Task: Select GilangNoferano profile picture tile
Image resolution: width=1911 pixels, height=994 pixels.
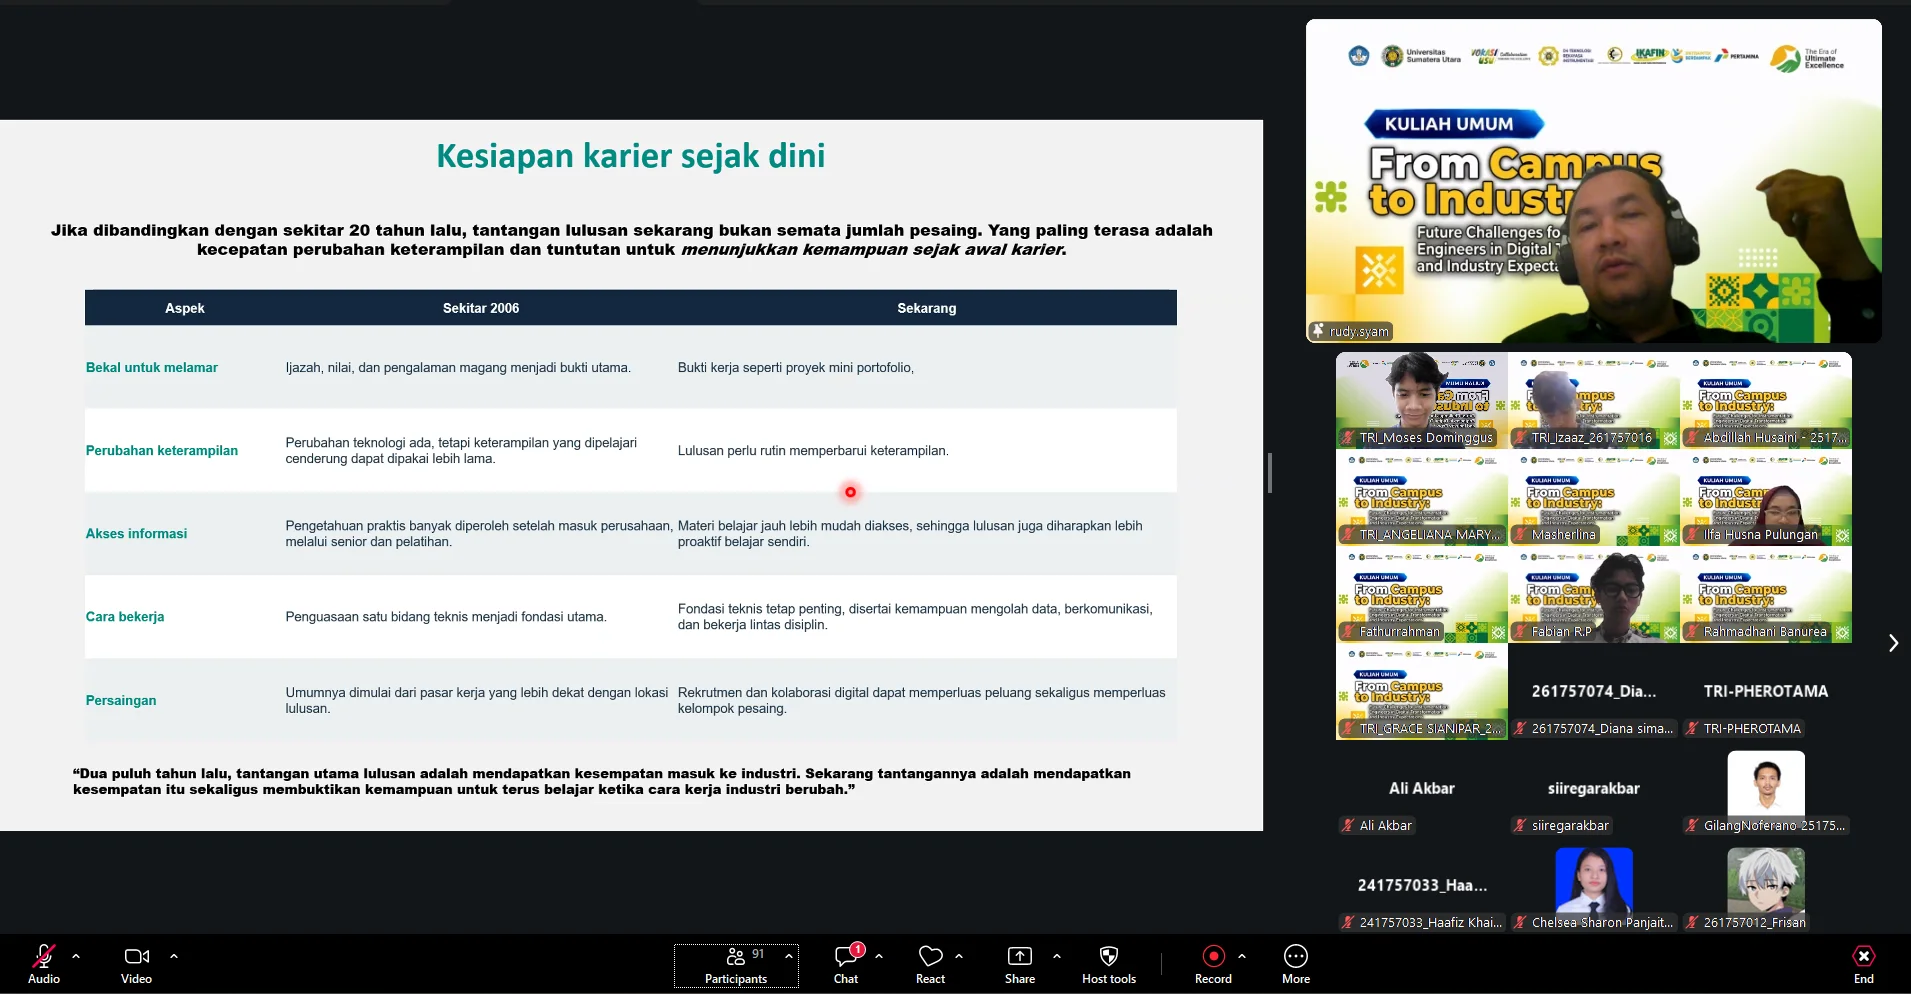Action: (1766, 788)
